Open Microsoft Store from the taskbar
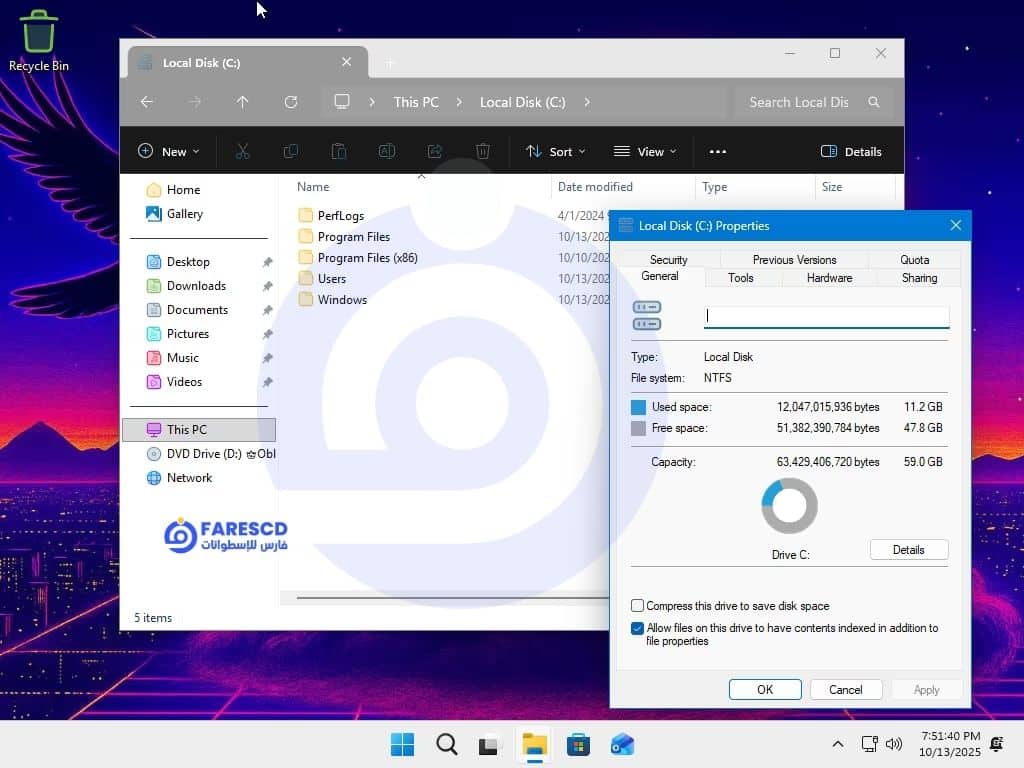The width and height of the screenshot is (1024, 768). [578, 745]
